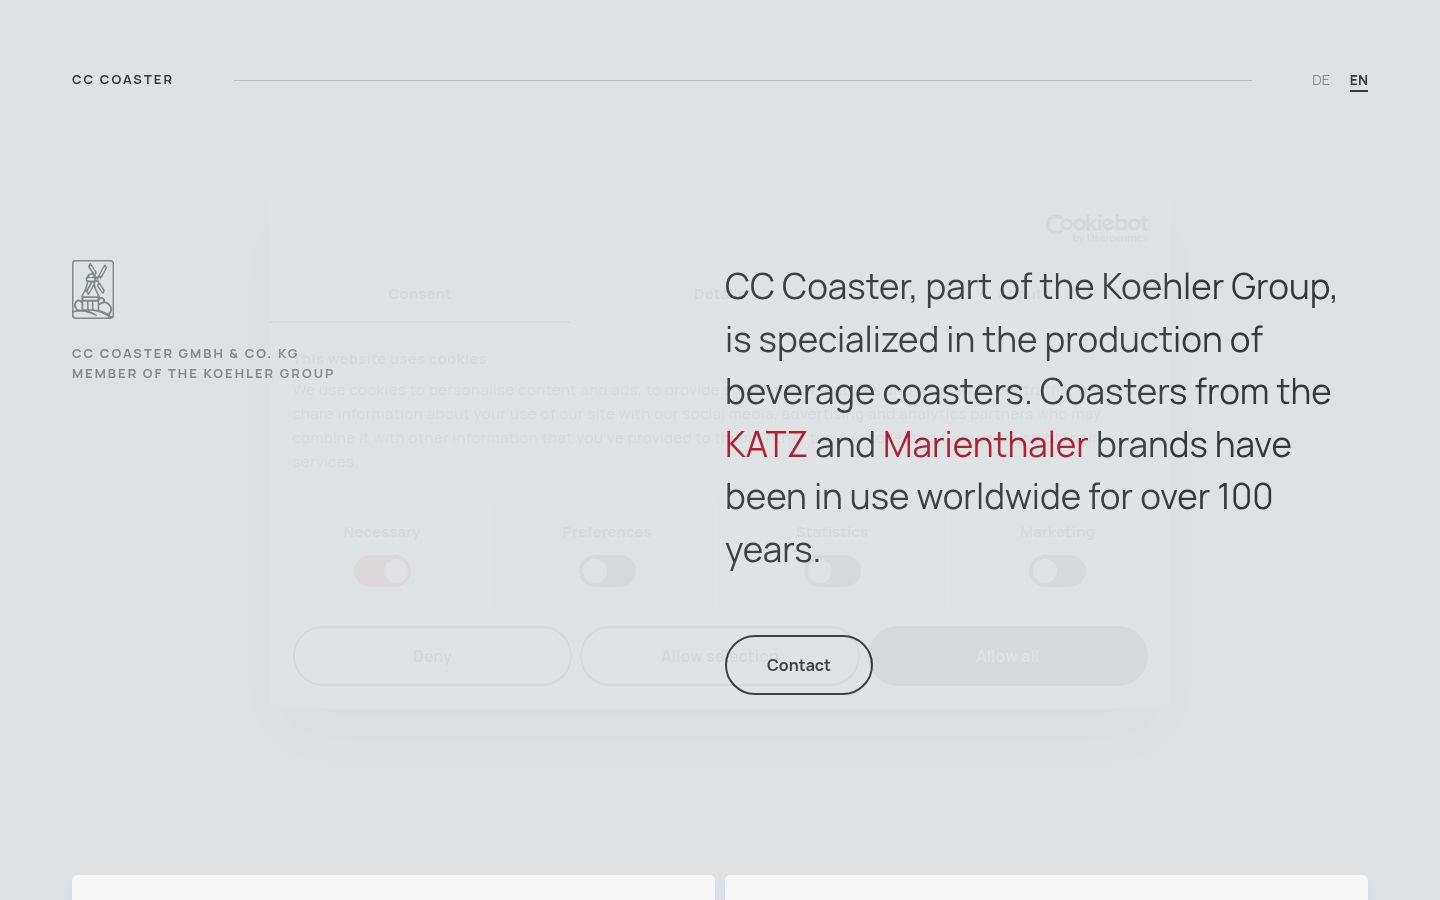
Task: Select the Consent tab in the cookie dialog
Action: coord(419,294)
